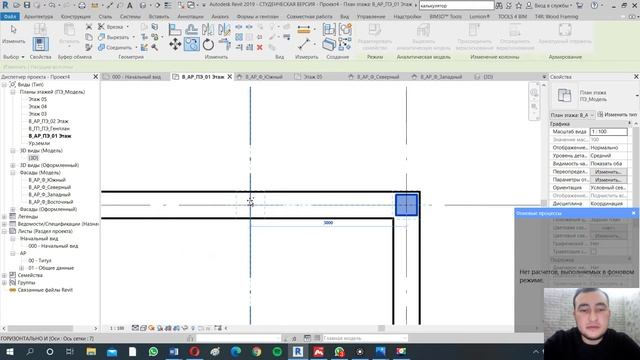This screenshot has width=640, height=360.
Task: Open the view scale 1:100 field in Properties
Action: 608,132
